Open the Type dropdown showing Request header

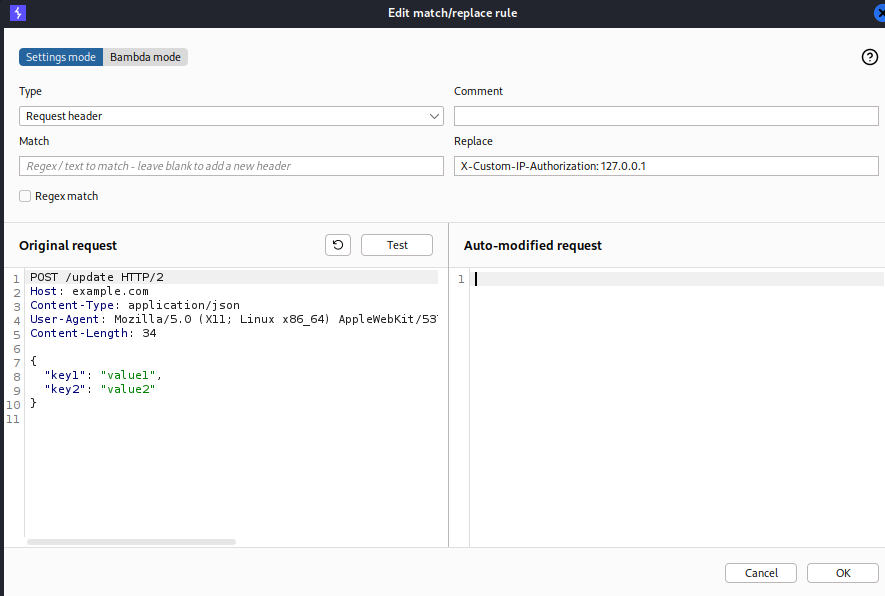(x=231, y=116)
